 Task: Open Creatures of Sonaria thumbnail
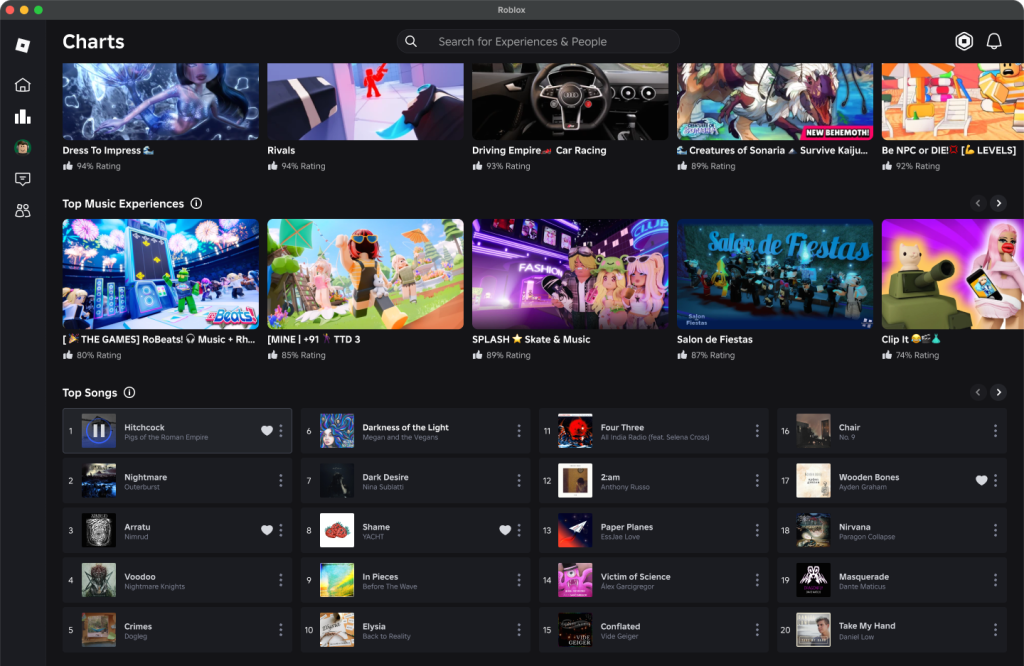pyautogui.click(x=775, y=101)
